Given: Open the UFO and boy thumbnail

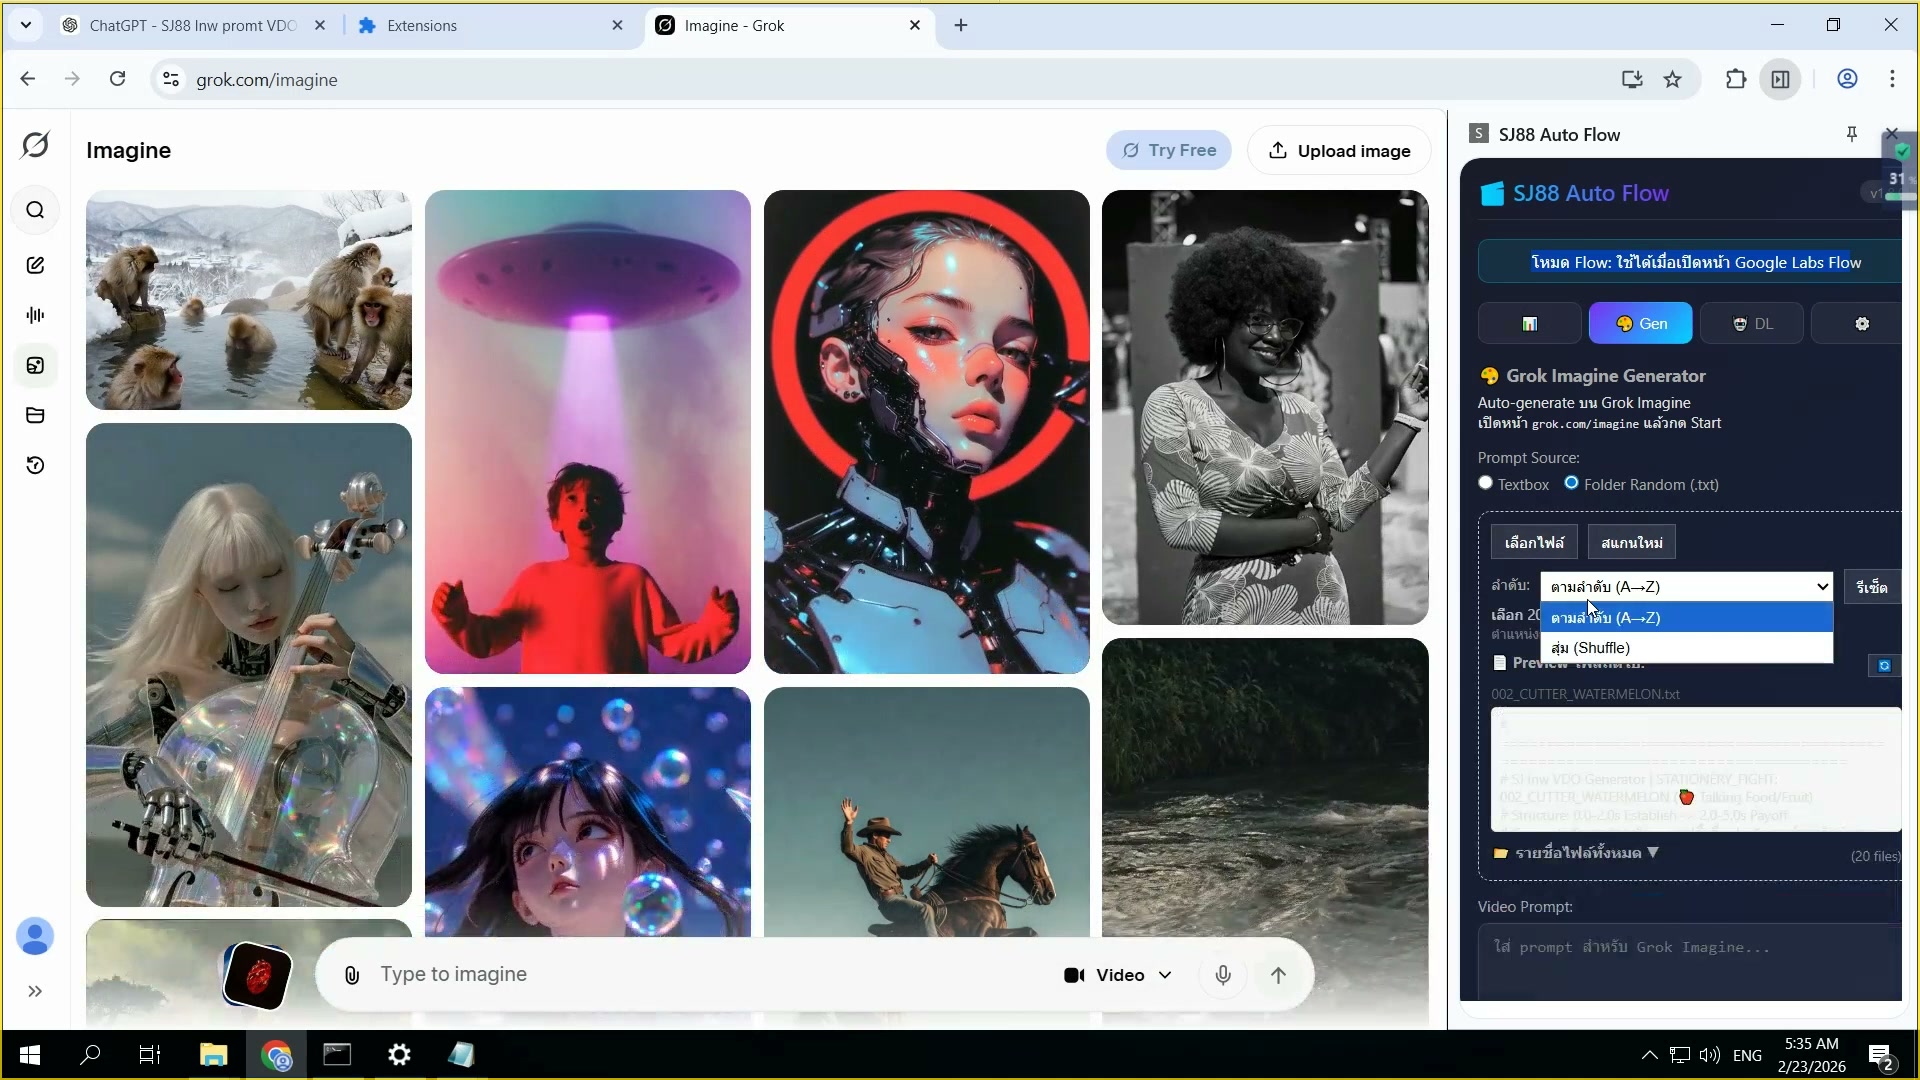Looking at the screenshot, I should [587, 431].
